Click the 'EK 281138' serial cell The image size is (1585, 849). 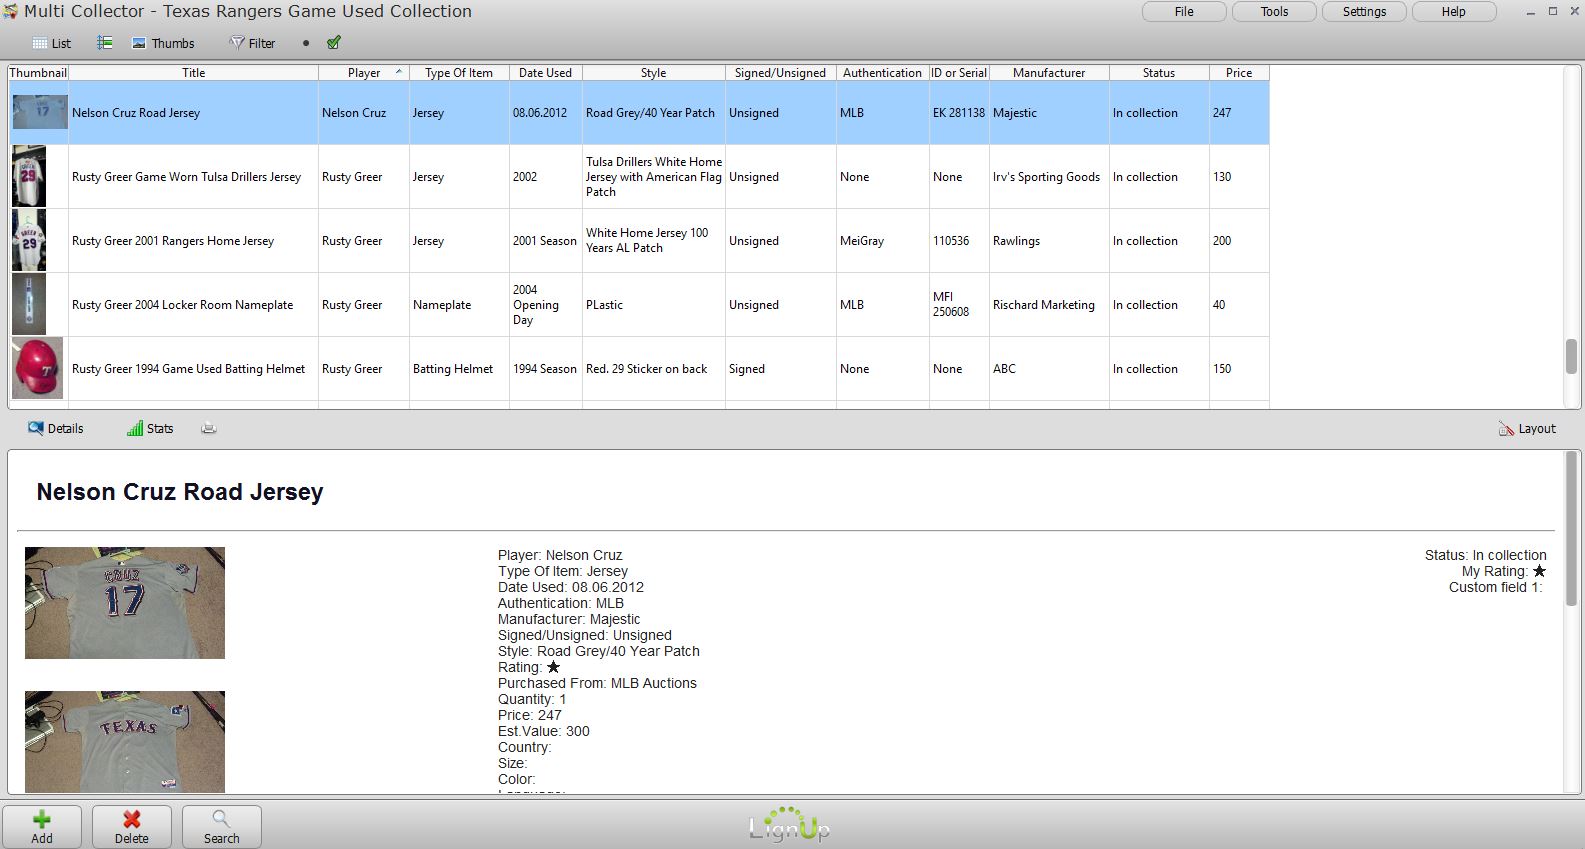[x=959, y=113]
